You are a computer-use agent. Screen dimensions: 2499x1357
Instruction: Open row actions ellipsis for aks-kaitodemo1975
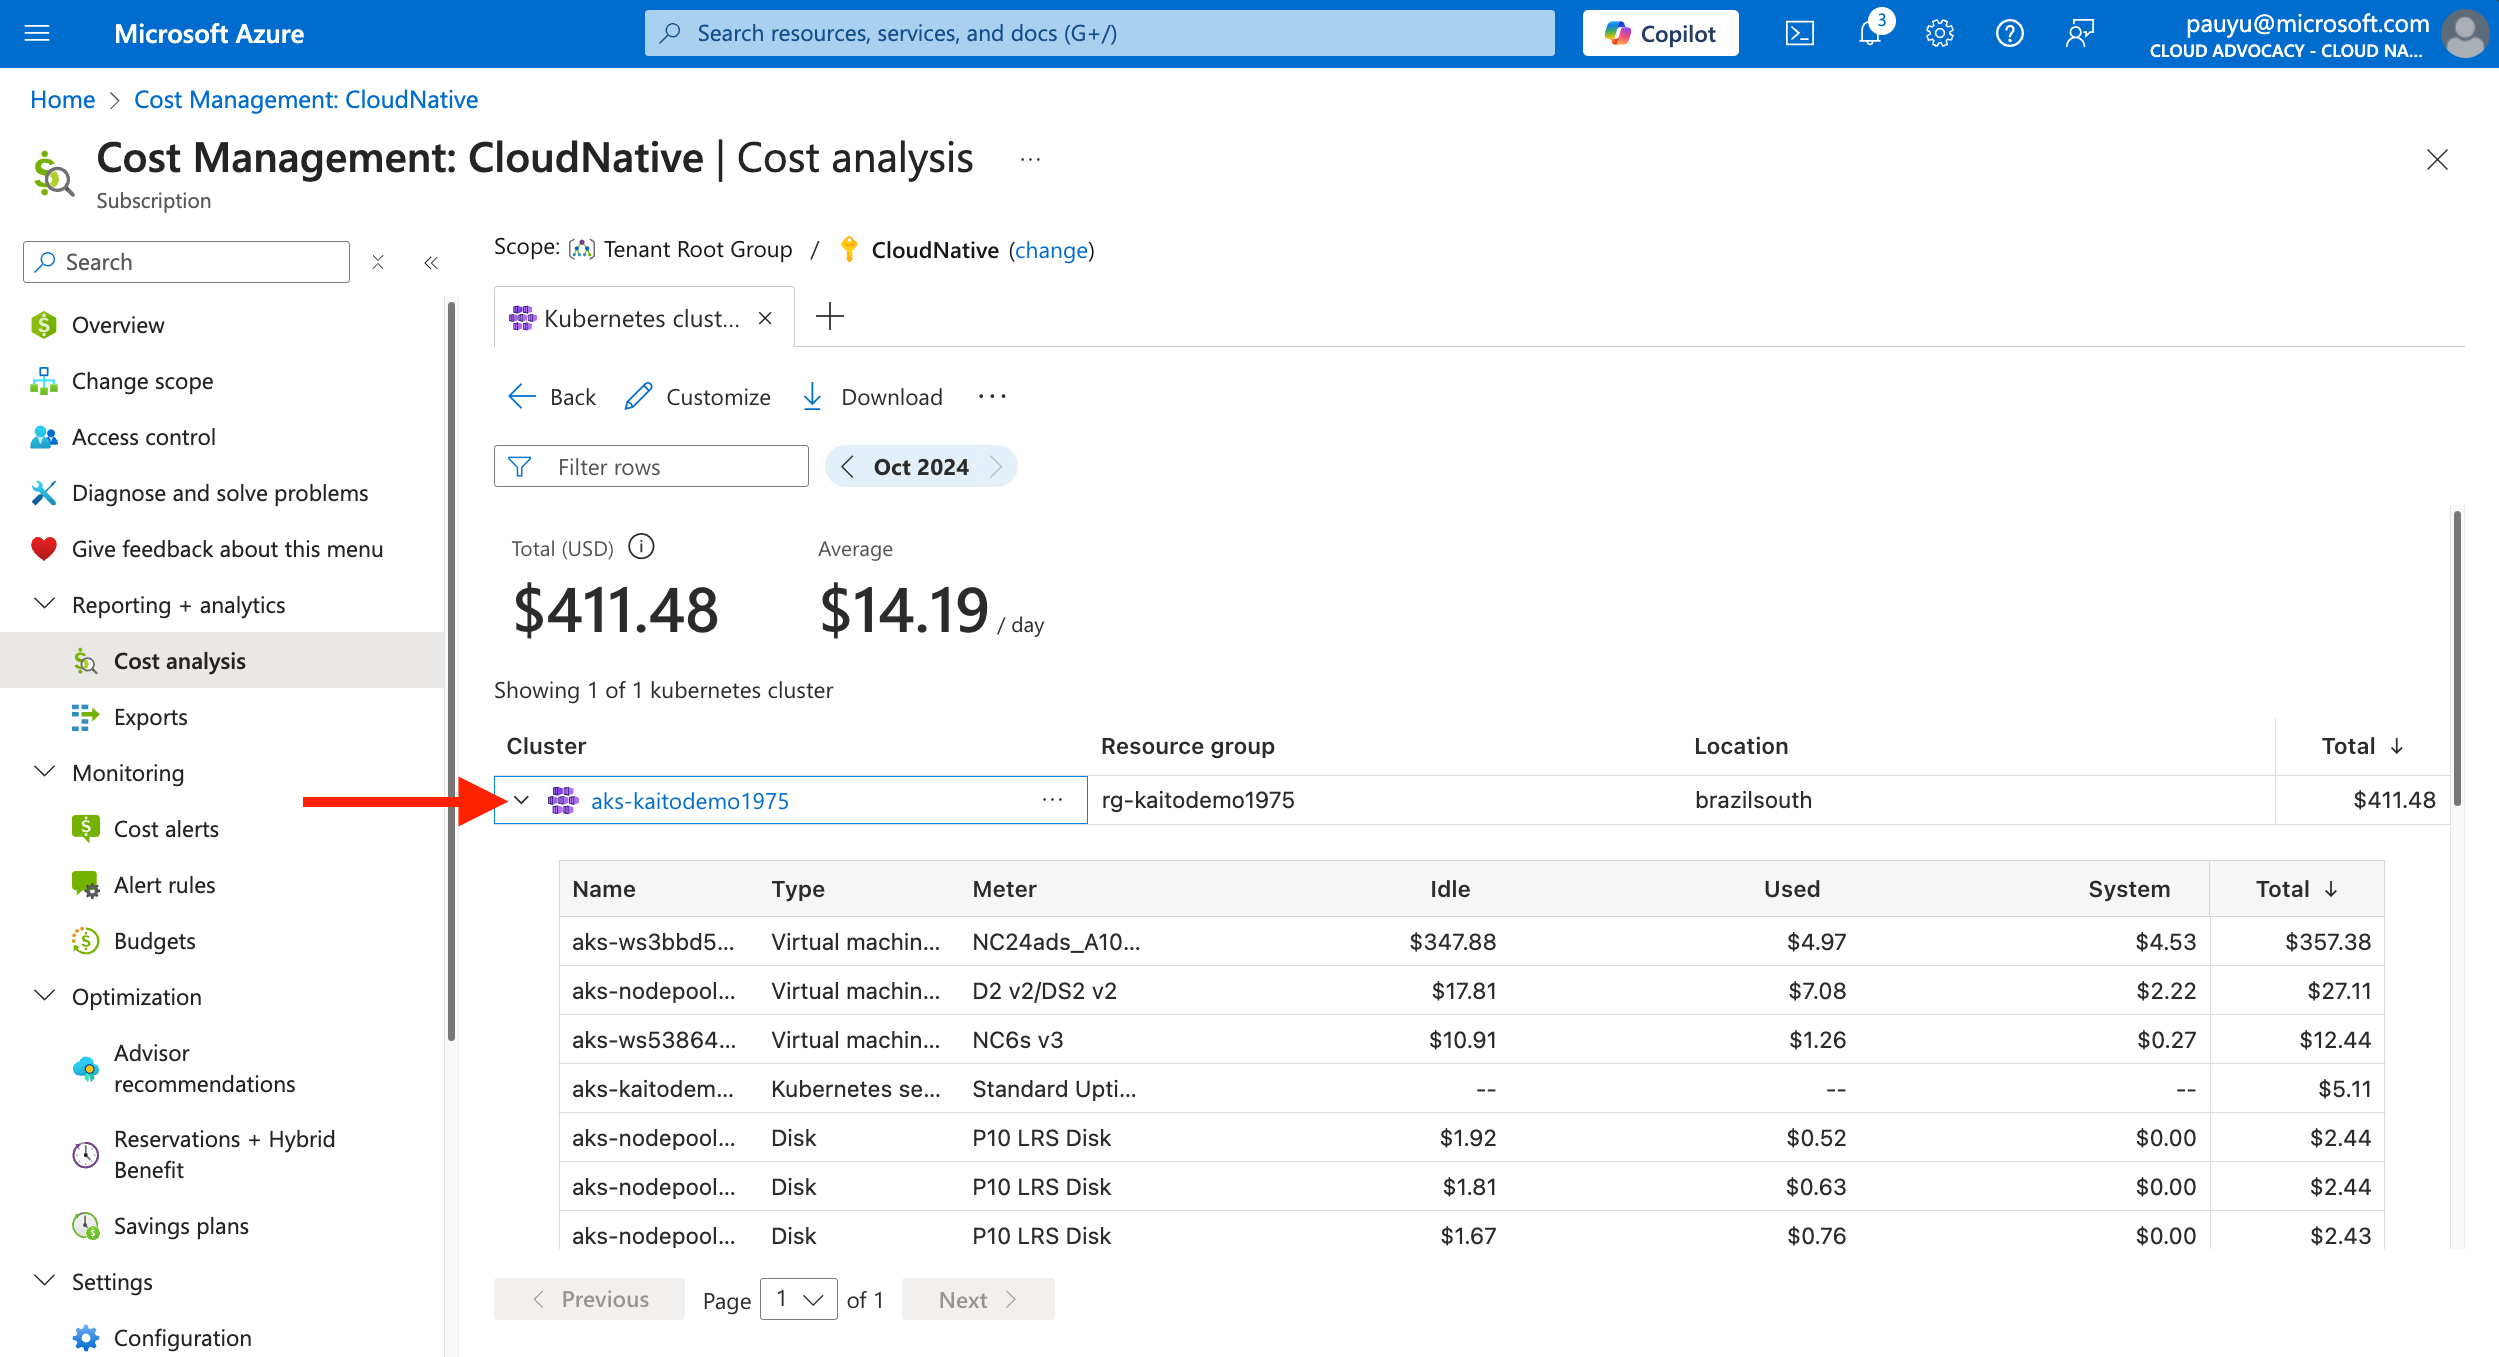[1052, 800]
